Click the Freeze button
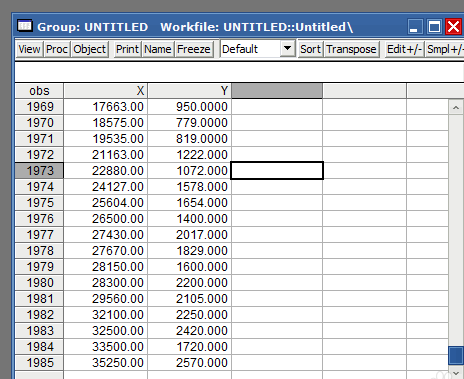The image size is (464, 379). pyautogui.click(x=194, y=49)
